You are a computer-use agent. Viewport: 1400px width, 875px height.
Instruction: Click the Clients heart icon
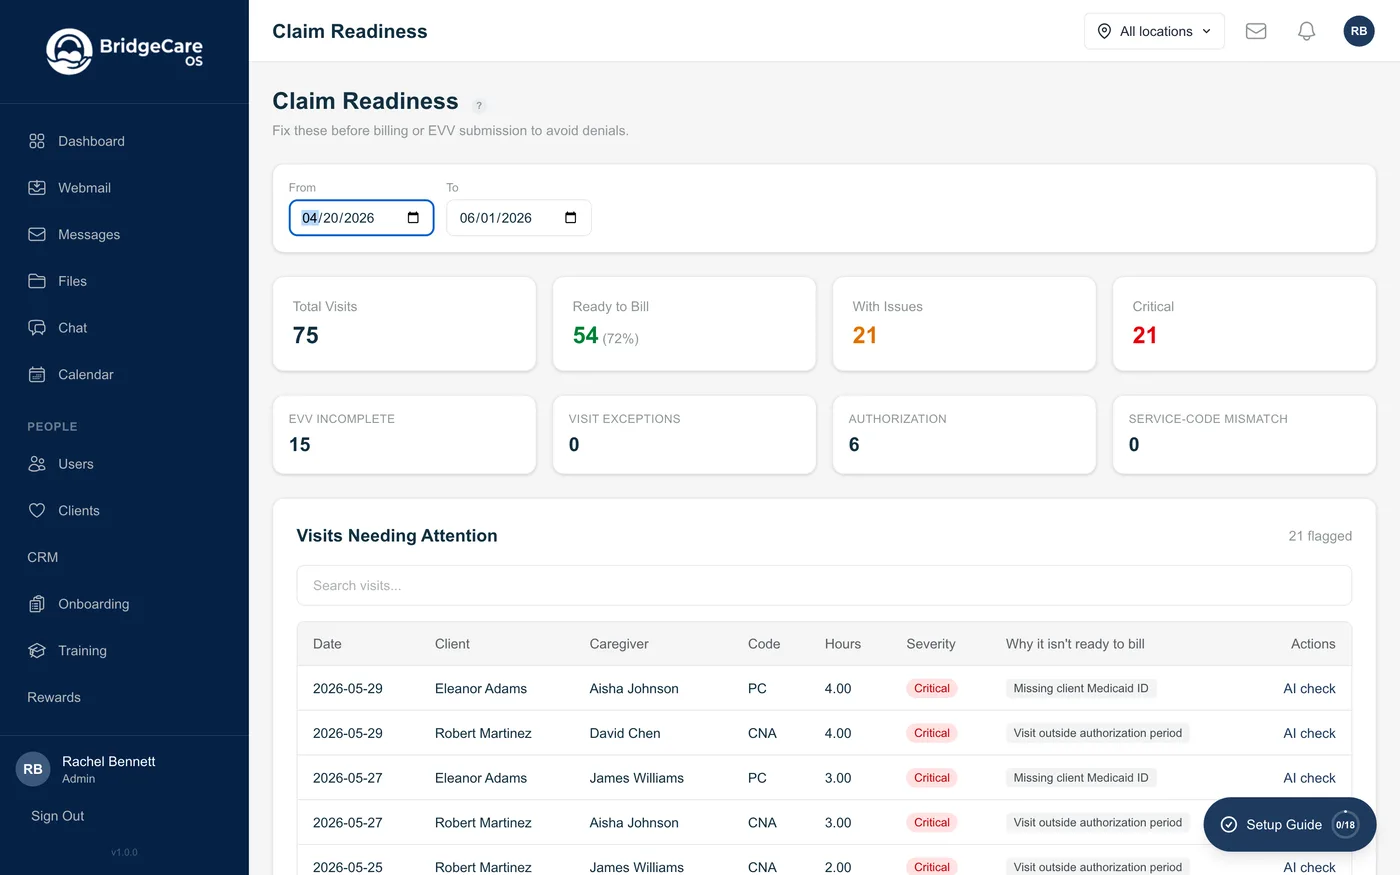click(x=37, y=511)
